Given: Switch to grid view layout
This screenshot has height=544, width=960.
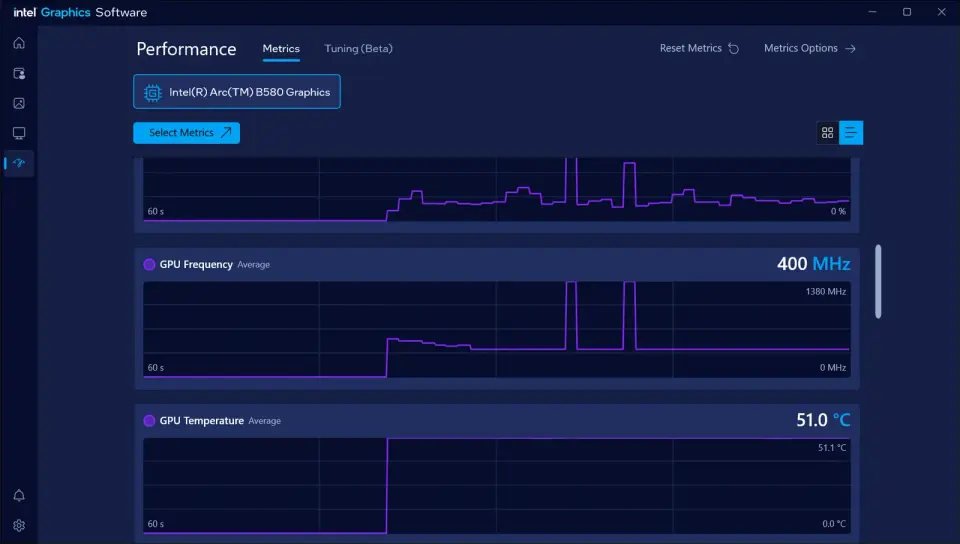Looking at the screenshot, I should click(827, 133).
